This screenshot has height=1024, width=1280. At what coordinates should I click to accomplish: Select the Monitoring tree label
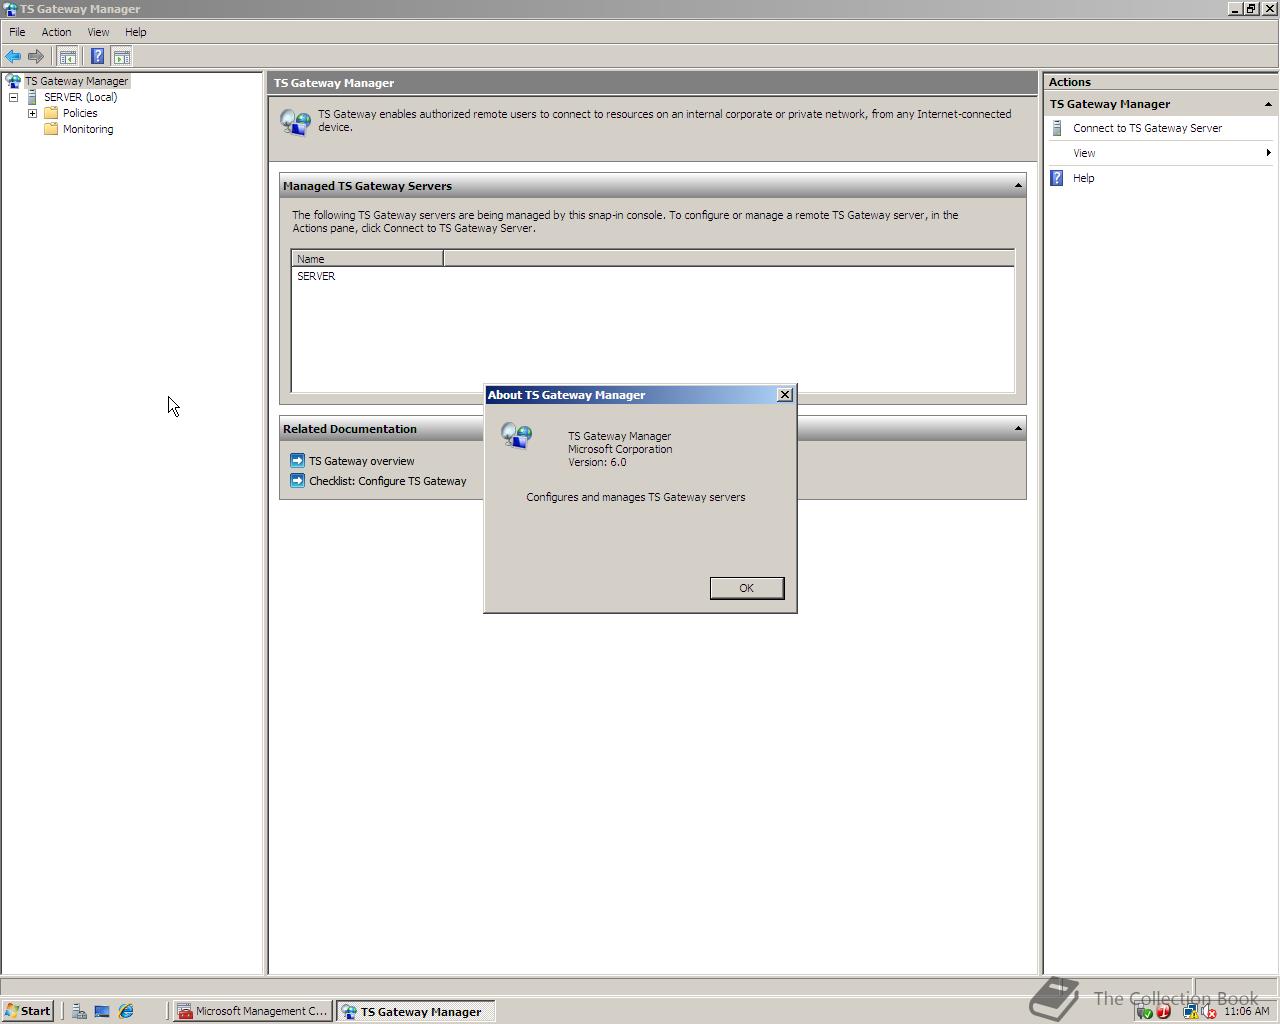pyautogui.click(x=88, y=129)
